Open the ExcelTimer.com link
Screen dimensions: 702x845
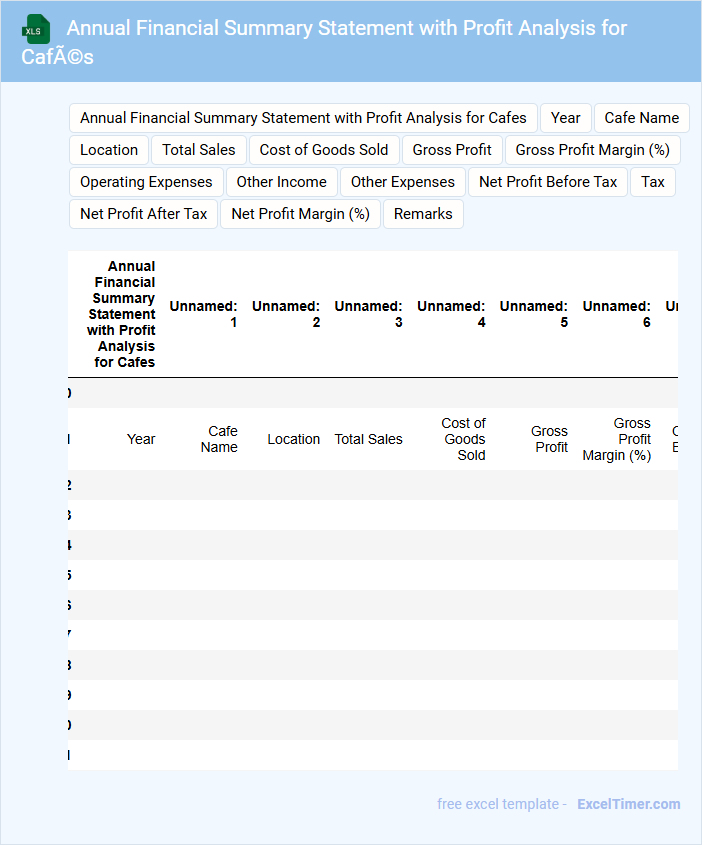[629, 804]
